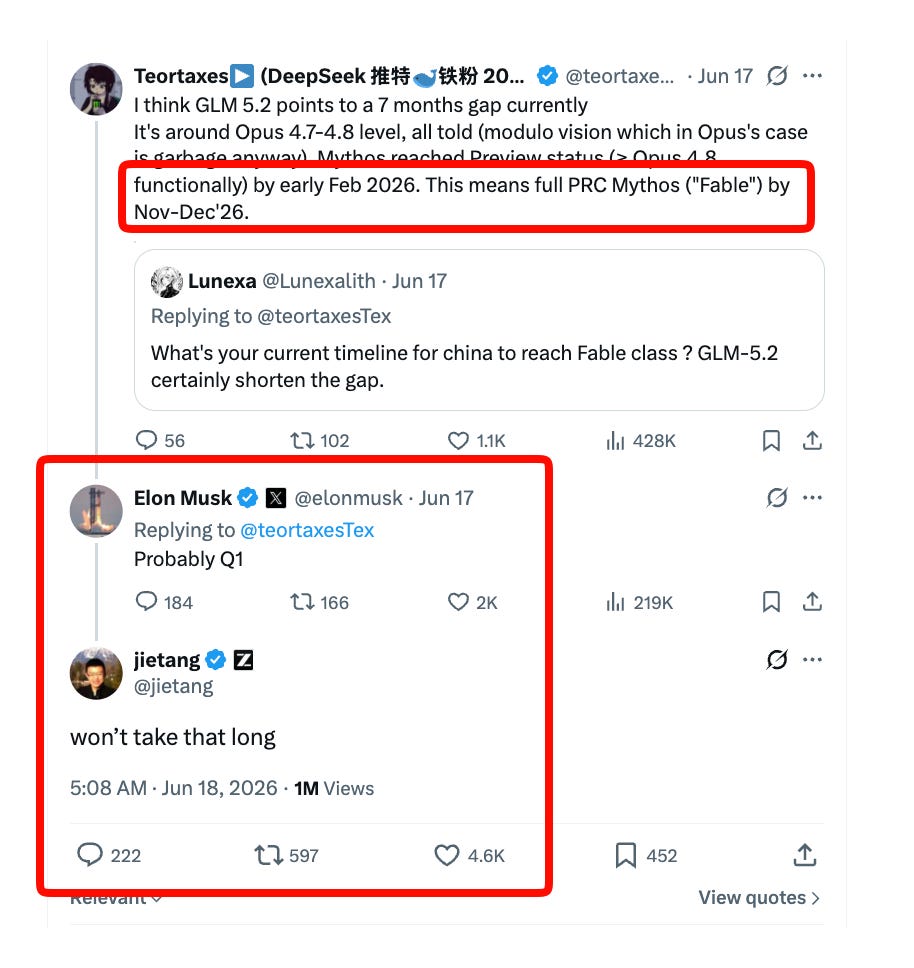Open more options menu on jietang post
This screenshot has height=968, width=914.
(x=812, y=660)
